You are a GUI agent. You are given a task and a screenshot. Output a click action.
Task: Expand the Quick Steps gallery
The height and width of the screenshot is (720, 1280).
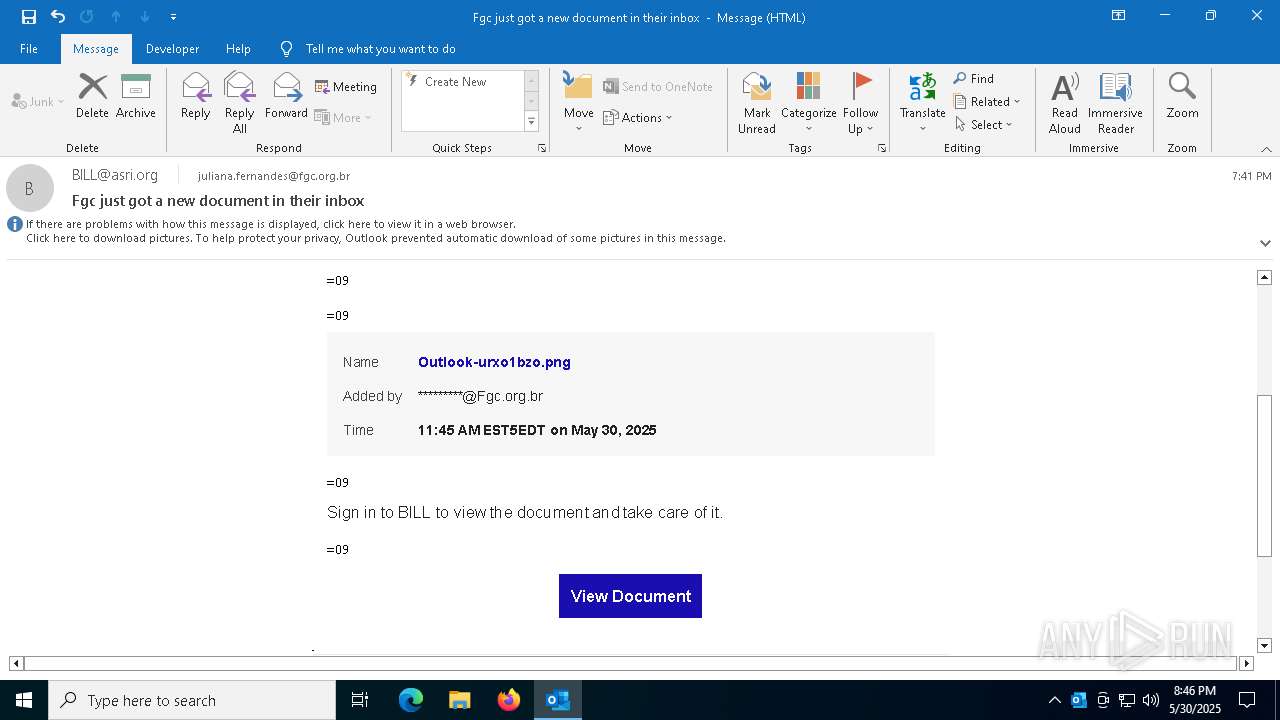pyautogui.click(x=531, y=122)
